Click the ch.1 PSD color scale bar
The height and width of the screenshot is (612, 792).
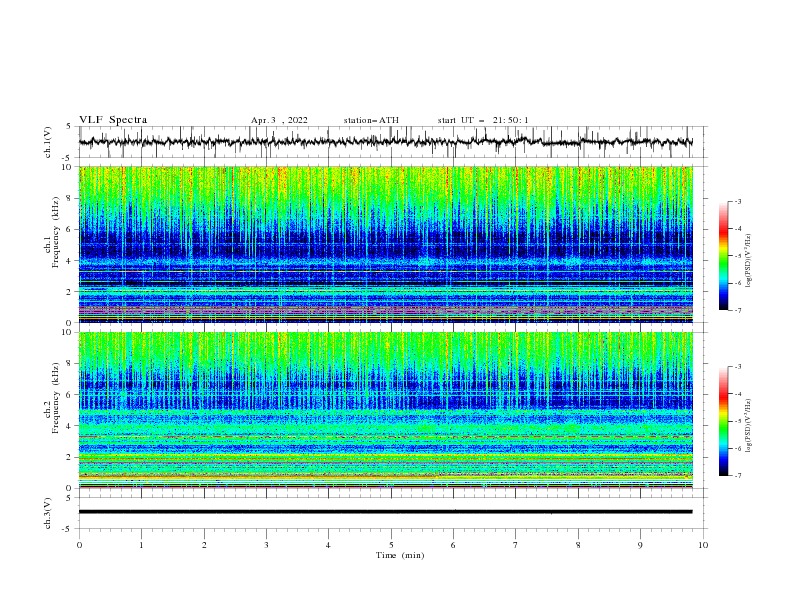[724, 256]
